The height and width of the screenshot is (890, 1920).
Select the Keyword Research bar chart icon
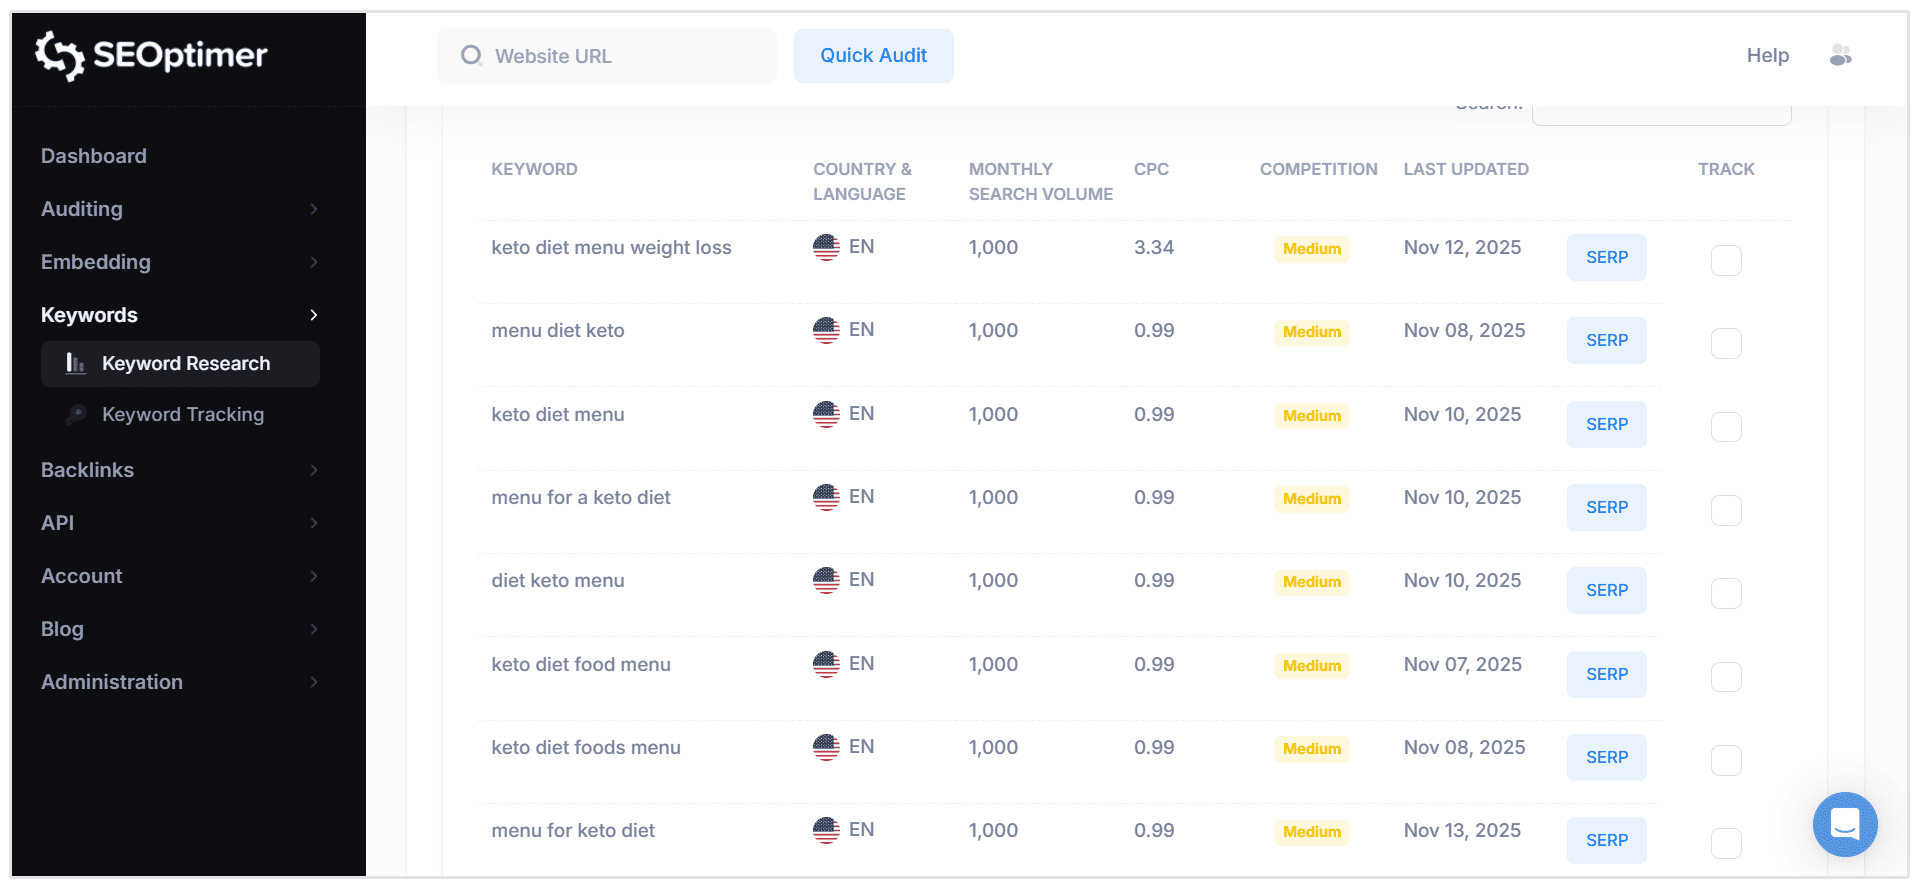click(x=77, y=364)
